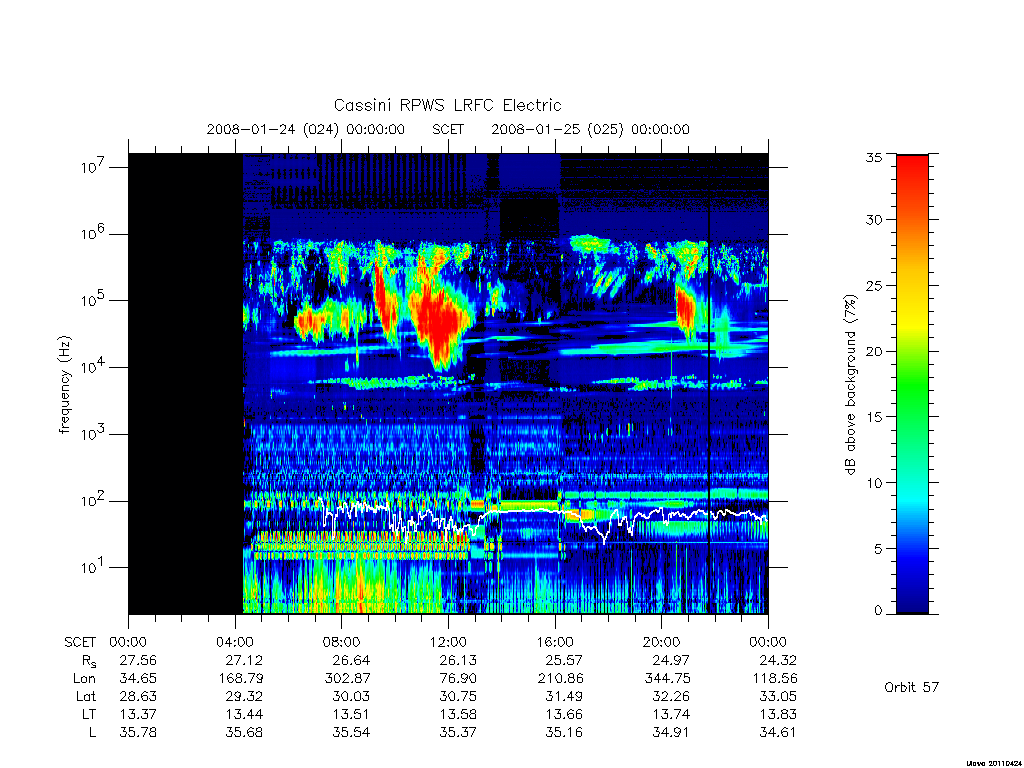Click the "frequency (Hz)" axis label

[64, 385]
